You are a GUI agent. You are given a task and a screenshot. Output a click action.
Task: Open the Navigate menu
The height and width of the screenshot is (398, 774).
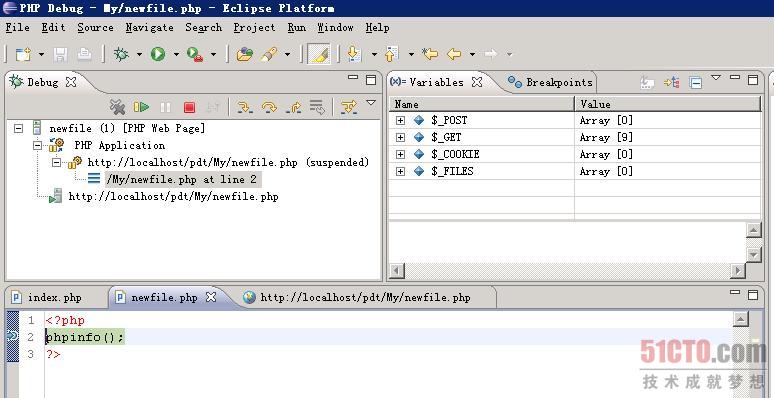point(149,28)
